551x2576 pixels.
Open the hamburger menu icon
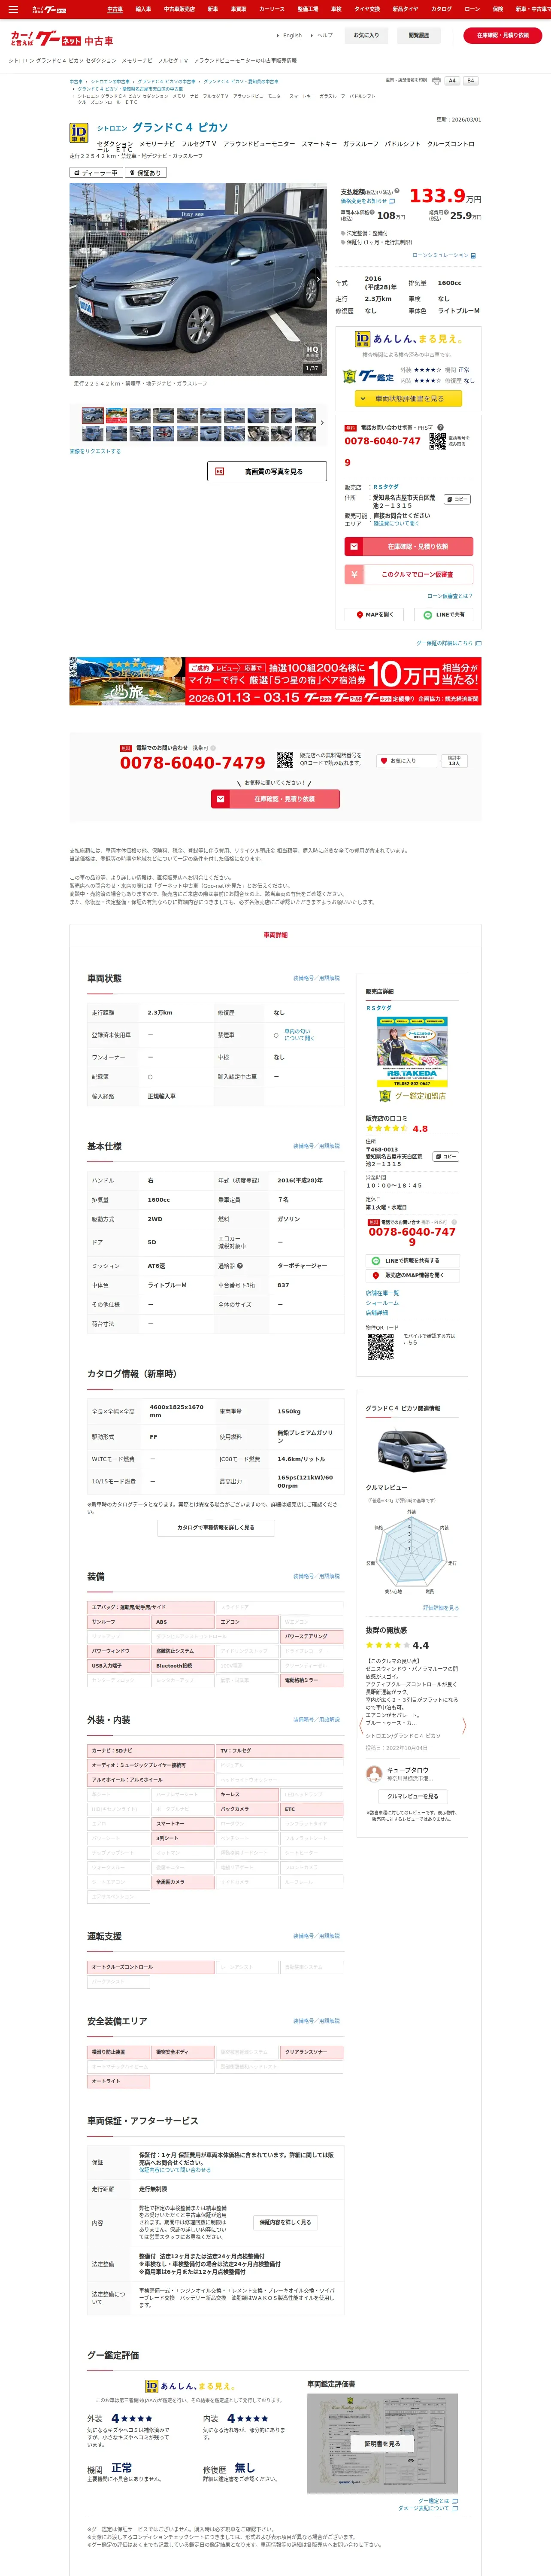[13, 9]
